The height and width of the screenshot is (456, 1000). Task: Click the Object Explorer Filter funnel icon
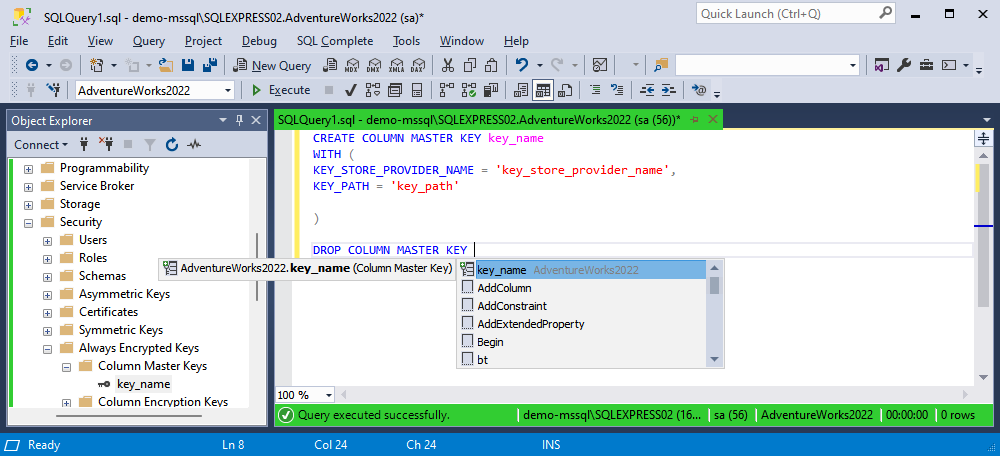tap(149, 145)
